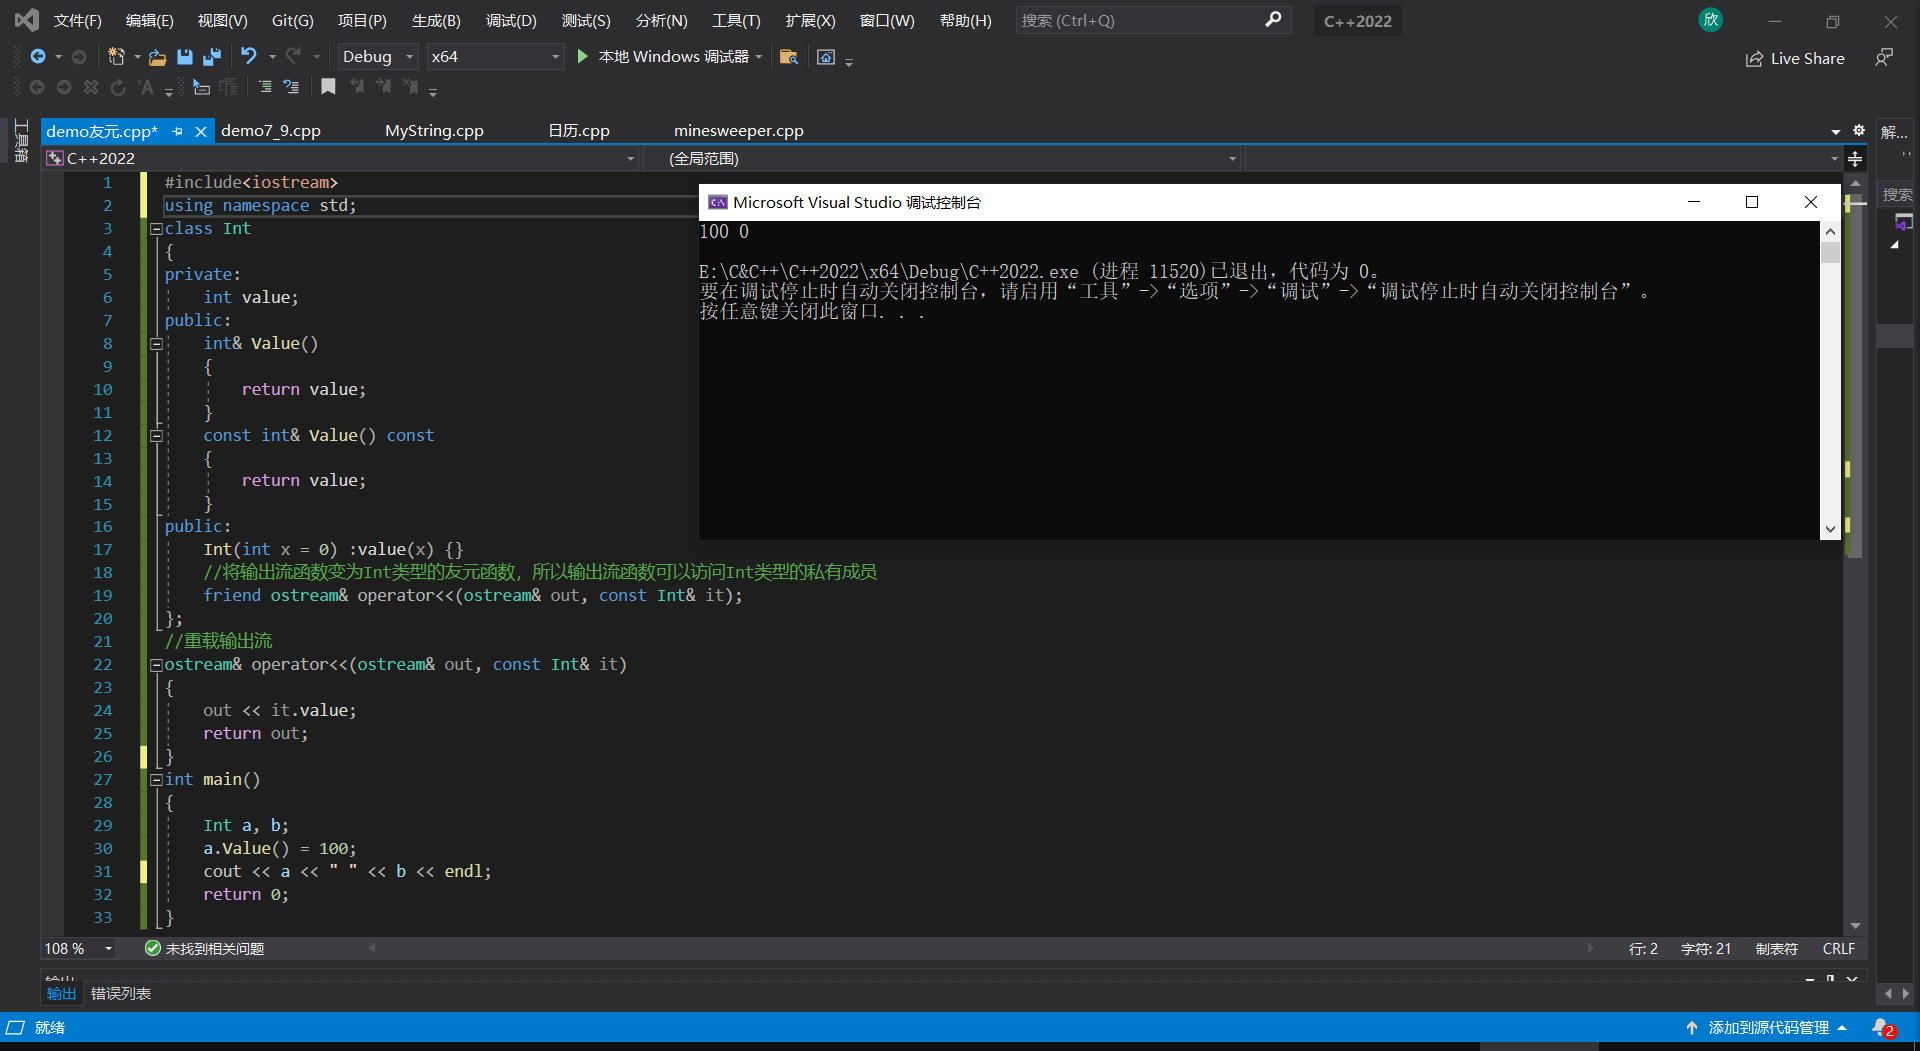Click the navigate backward arrow icon
The width and height of the screenshot is (1920, 1051).
[38, 57]
